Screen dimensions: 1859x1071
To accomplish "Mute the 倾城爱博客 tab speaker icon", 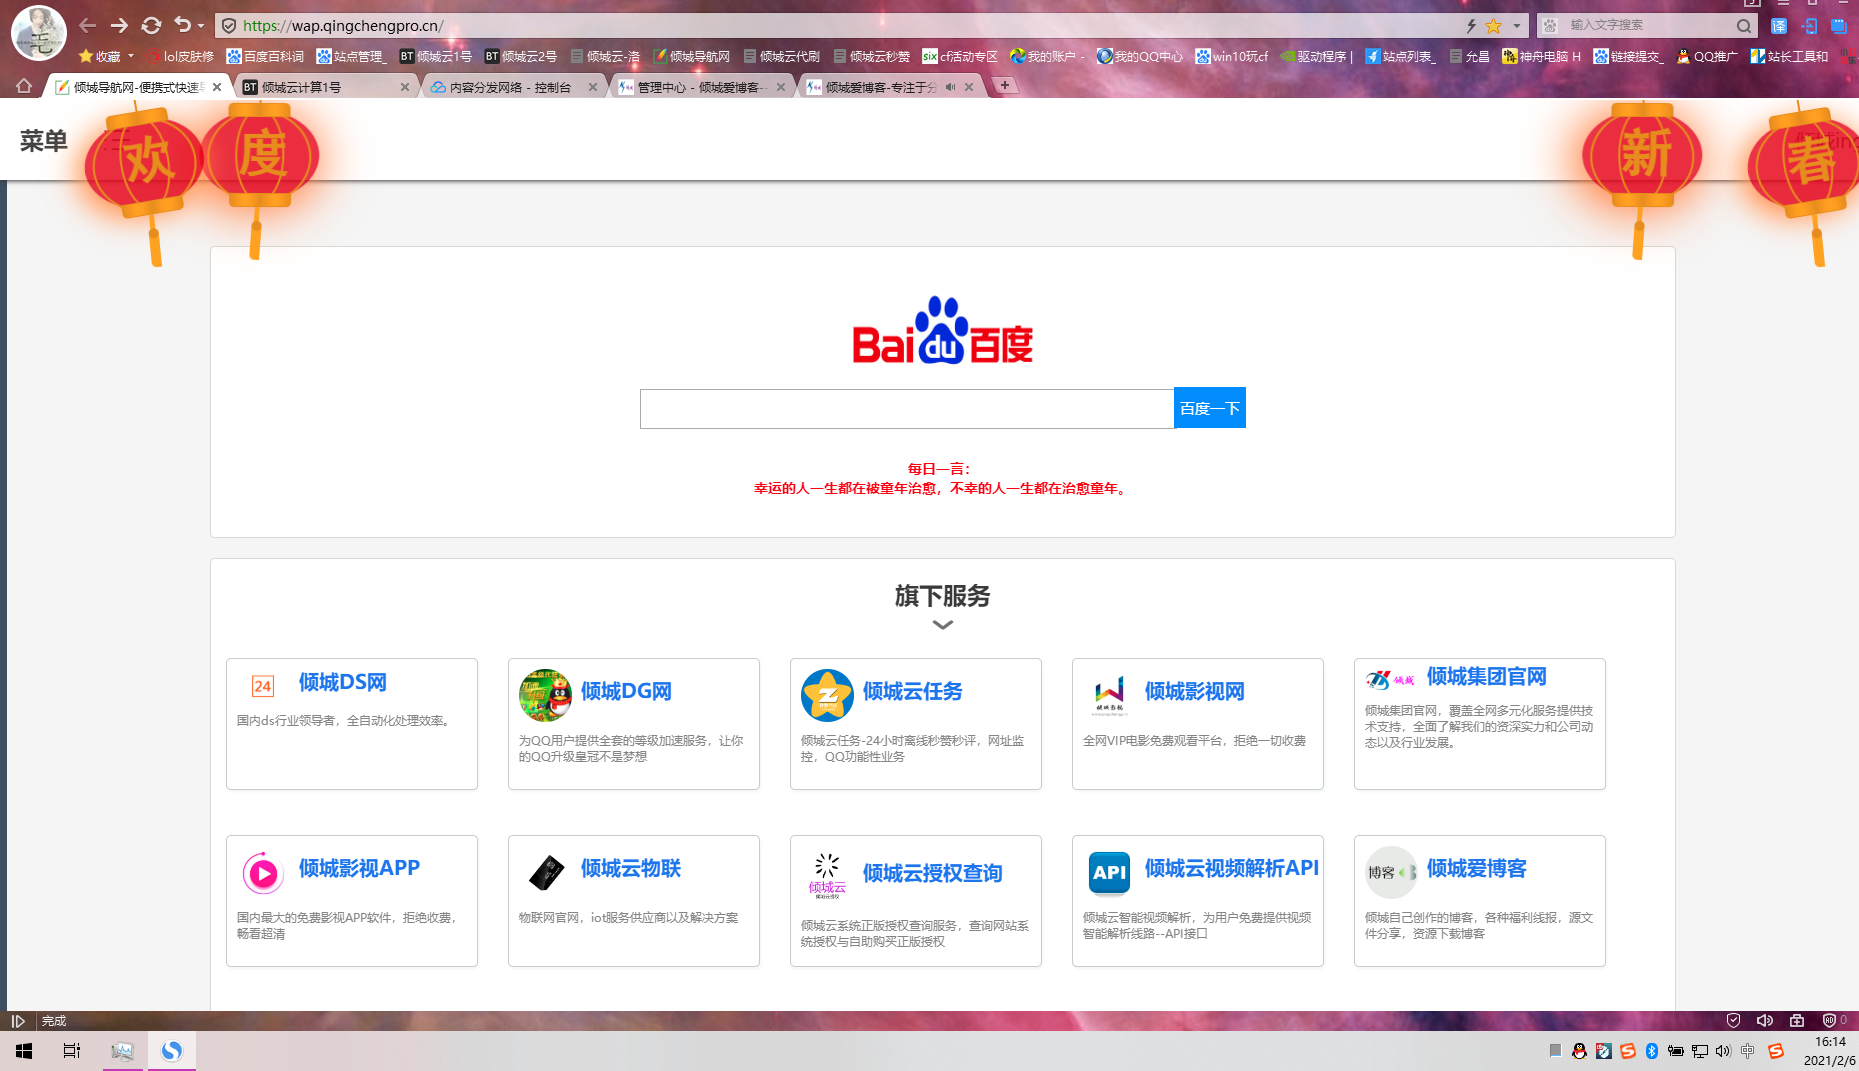I will pos(950,87).
